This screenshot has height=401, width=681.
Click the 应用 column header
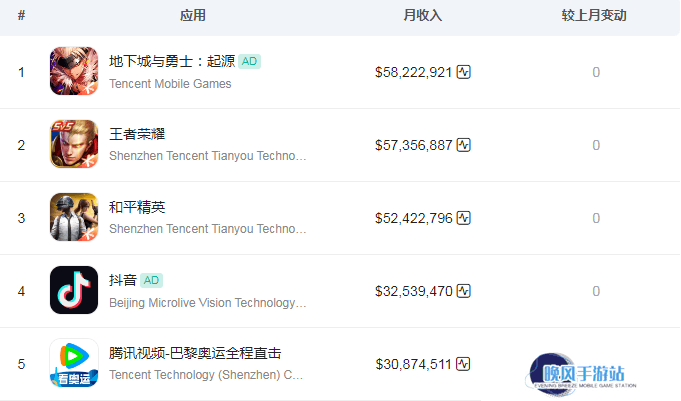click(x=193, y=16)
